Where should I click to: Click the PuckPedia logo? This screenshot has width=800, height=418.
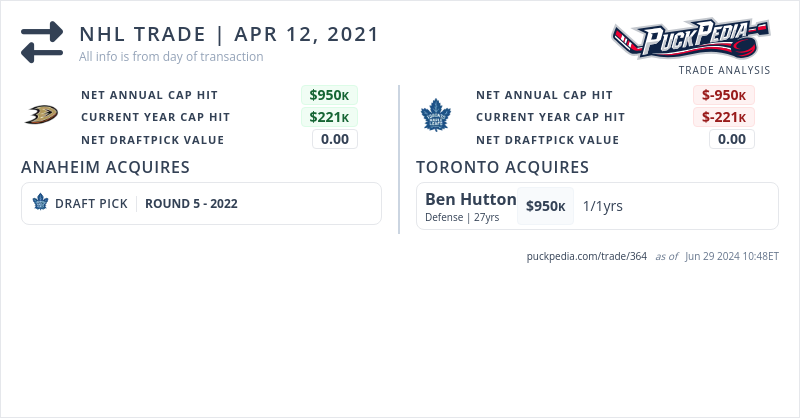tap(692, 40)
